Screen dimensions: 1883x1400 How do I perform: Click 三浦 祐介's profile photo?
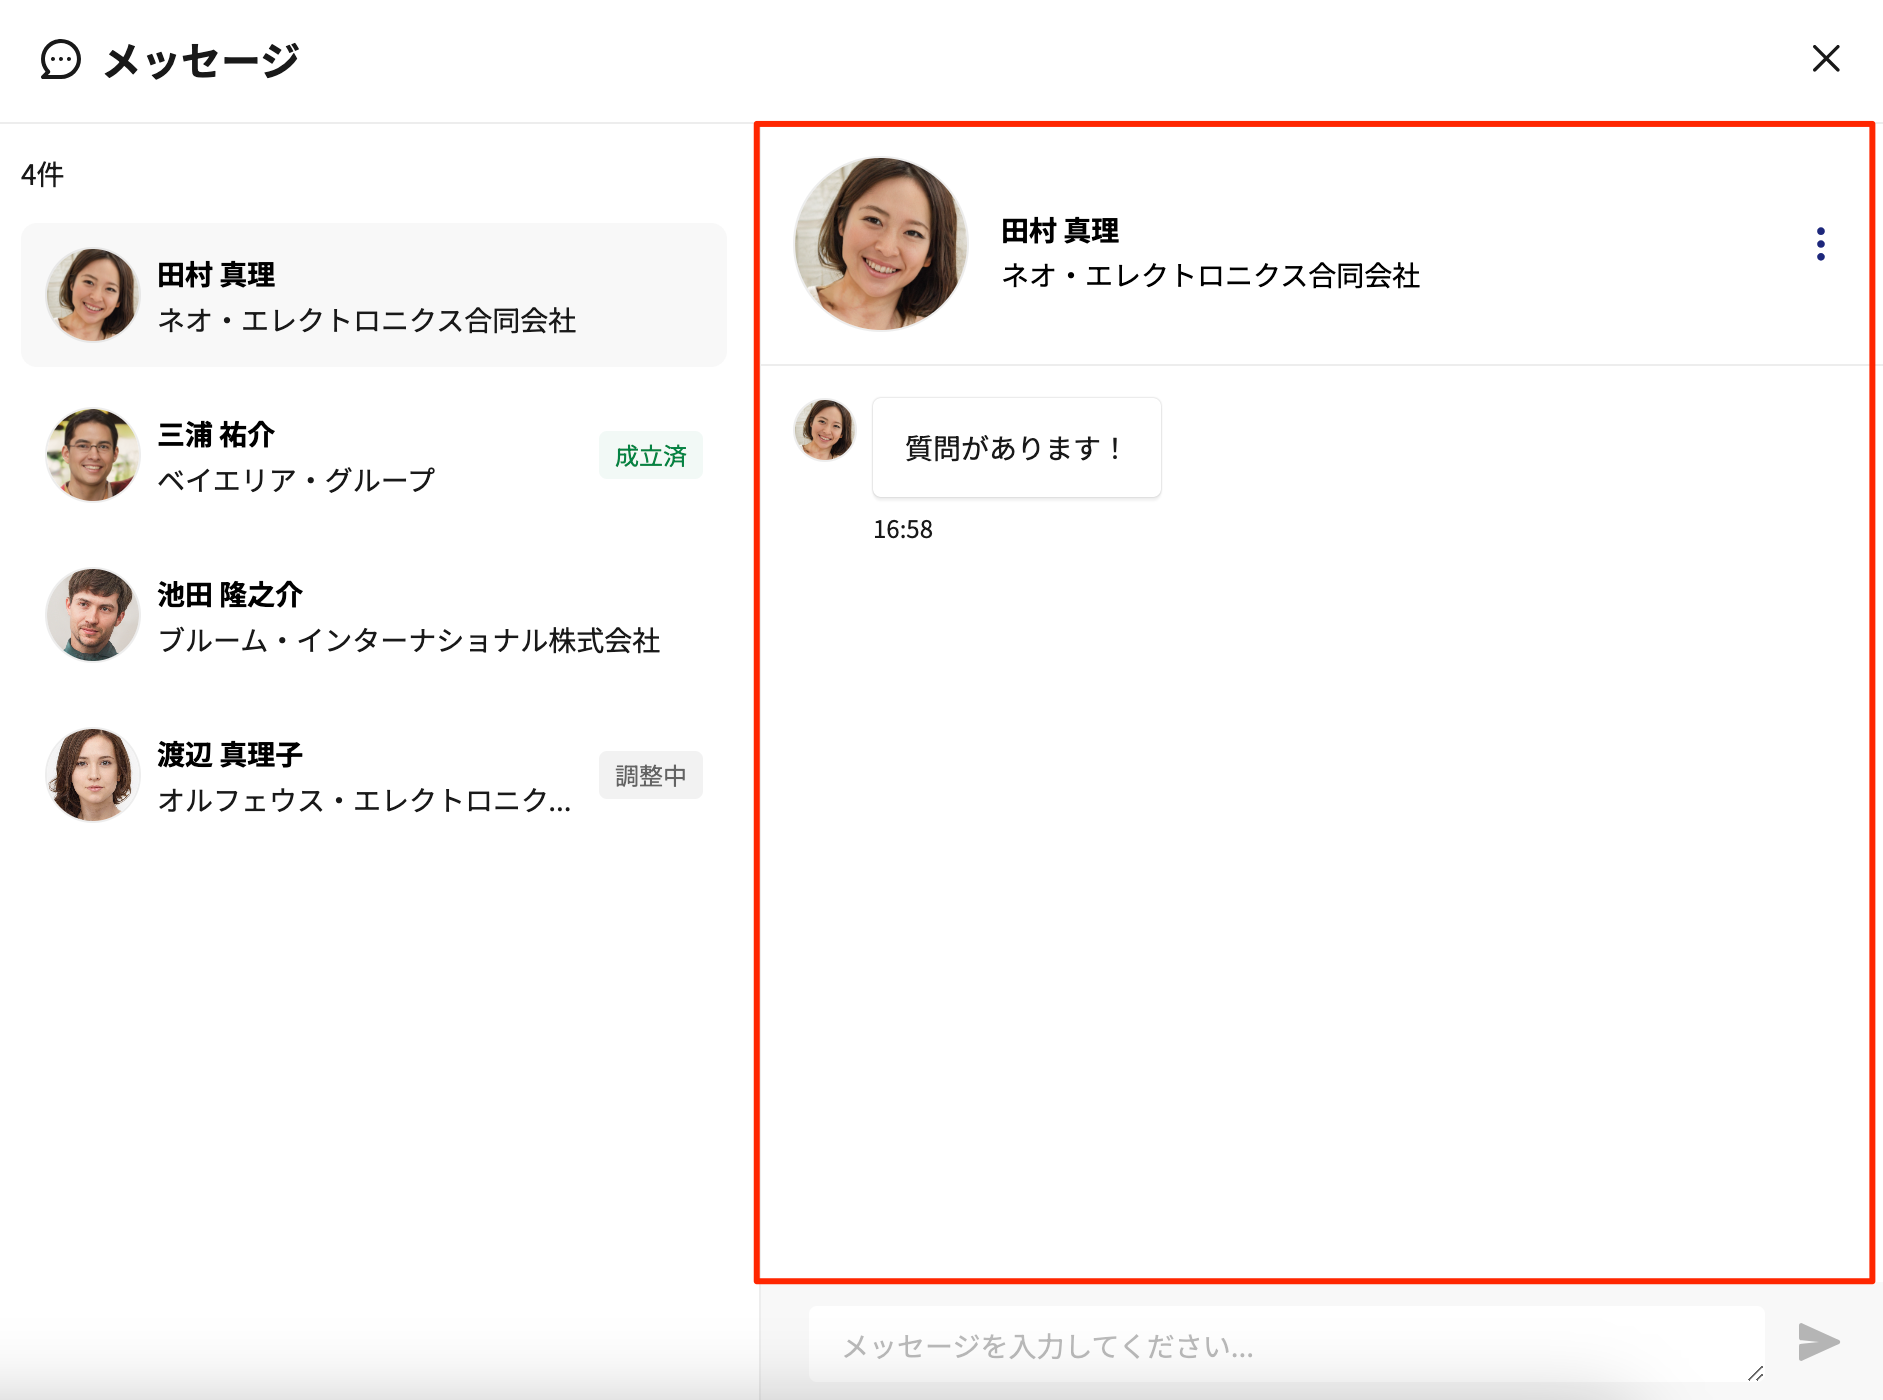[92, 455]
